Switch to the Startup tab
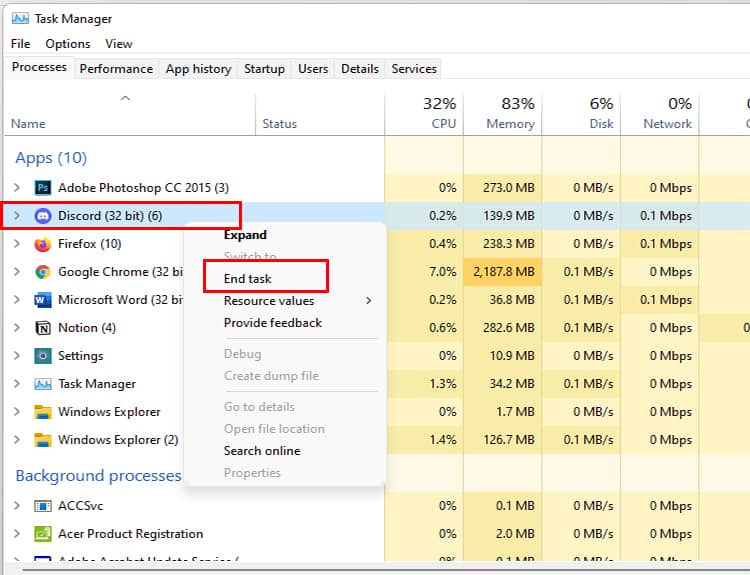Viewport: 750px width, 575px height. pos(265,69)
